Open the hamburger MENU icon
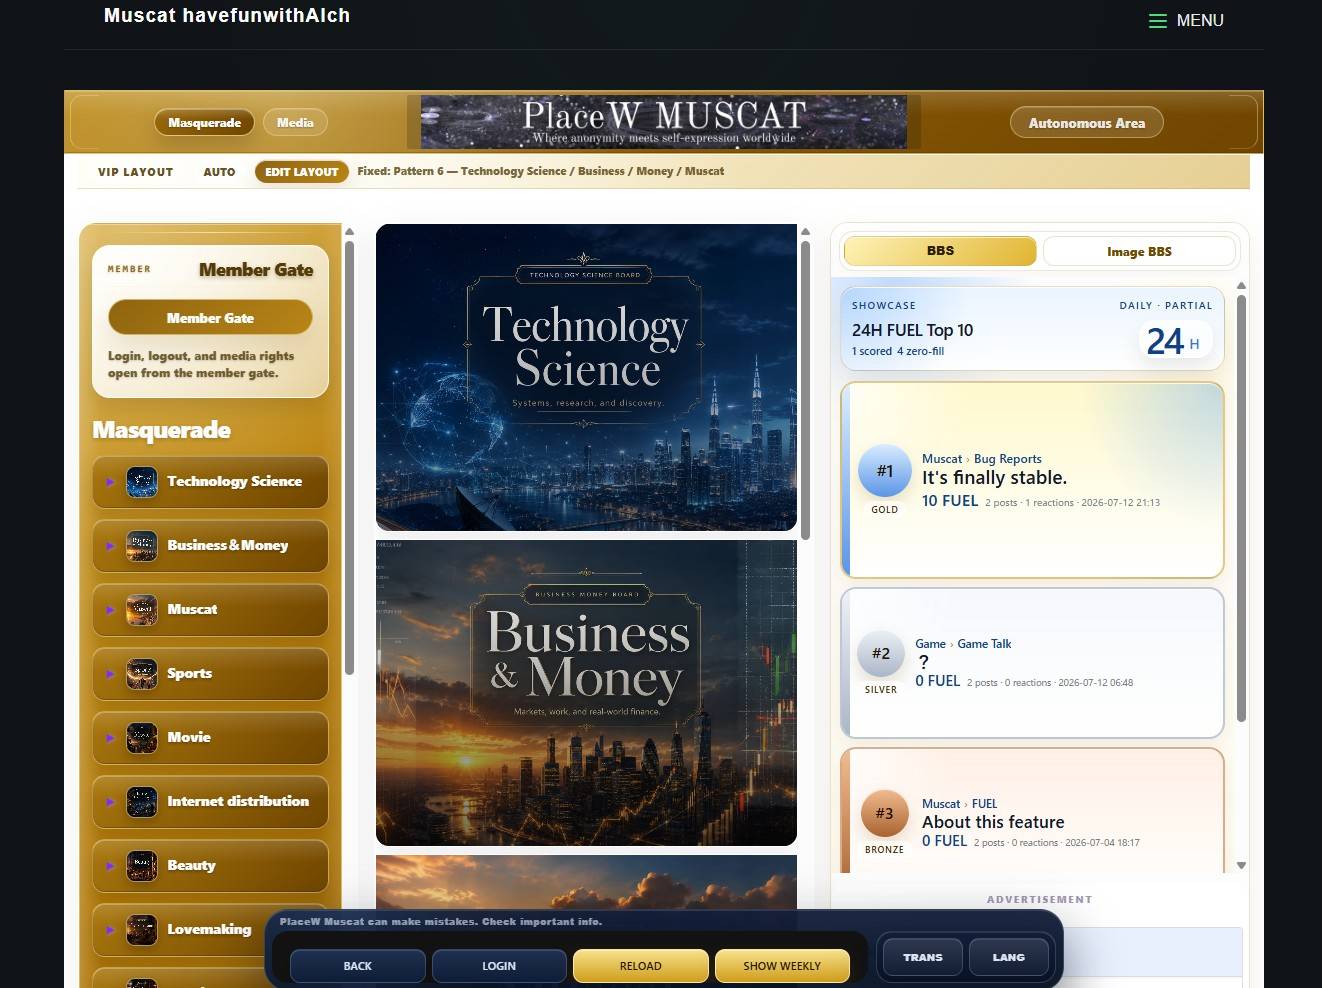The height and width of the screenshot is (988, 1322). [1157, 20]
